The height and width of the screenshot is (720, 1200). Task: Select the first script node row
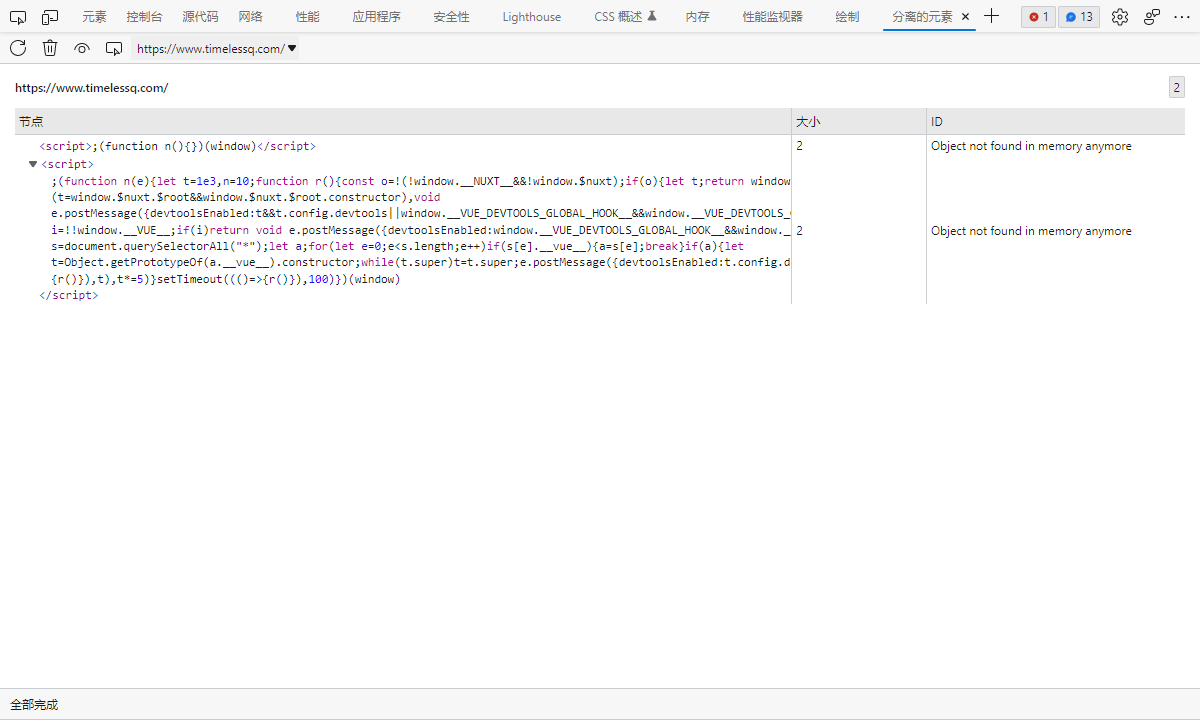(403, 146)
